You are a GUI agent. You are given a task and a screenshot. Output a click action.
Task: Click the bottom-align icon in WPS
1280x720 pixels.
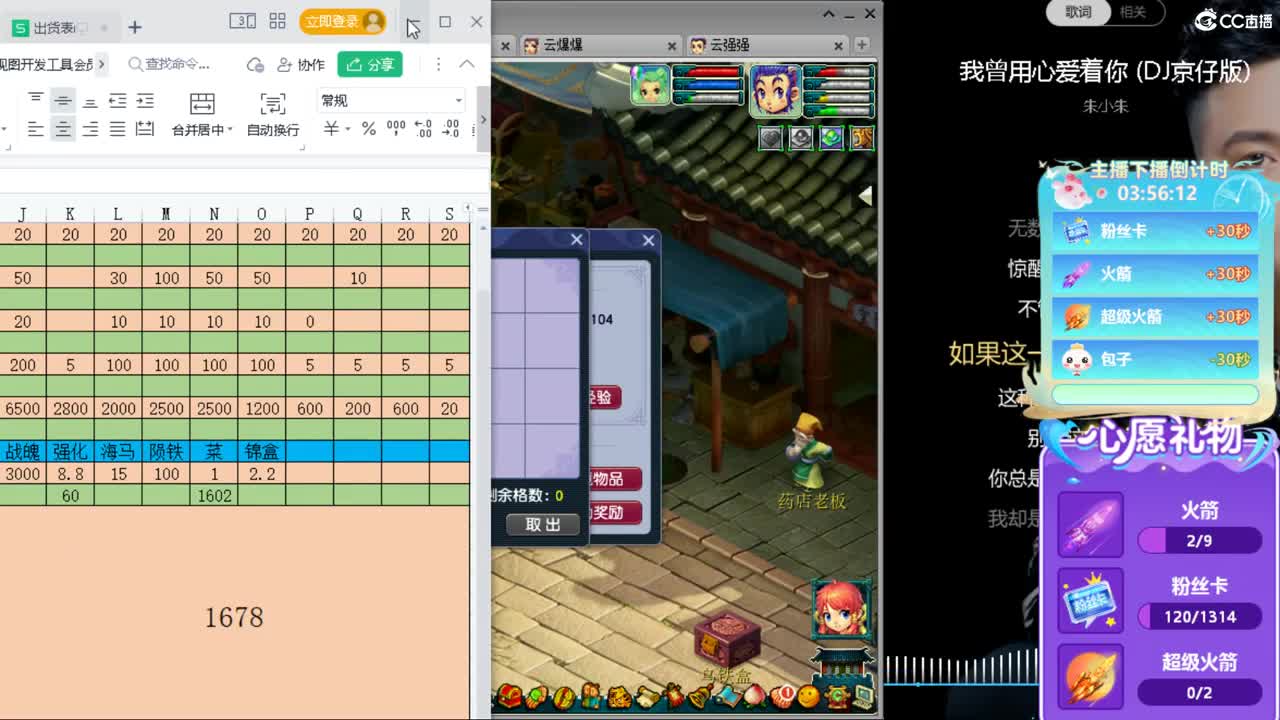90,100
